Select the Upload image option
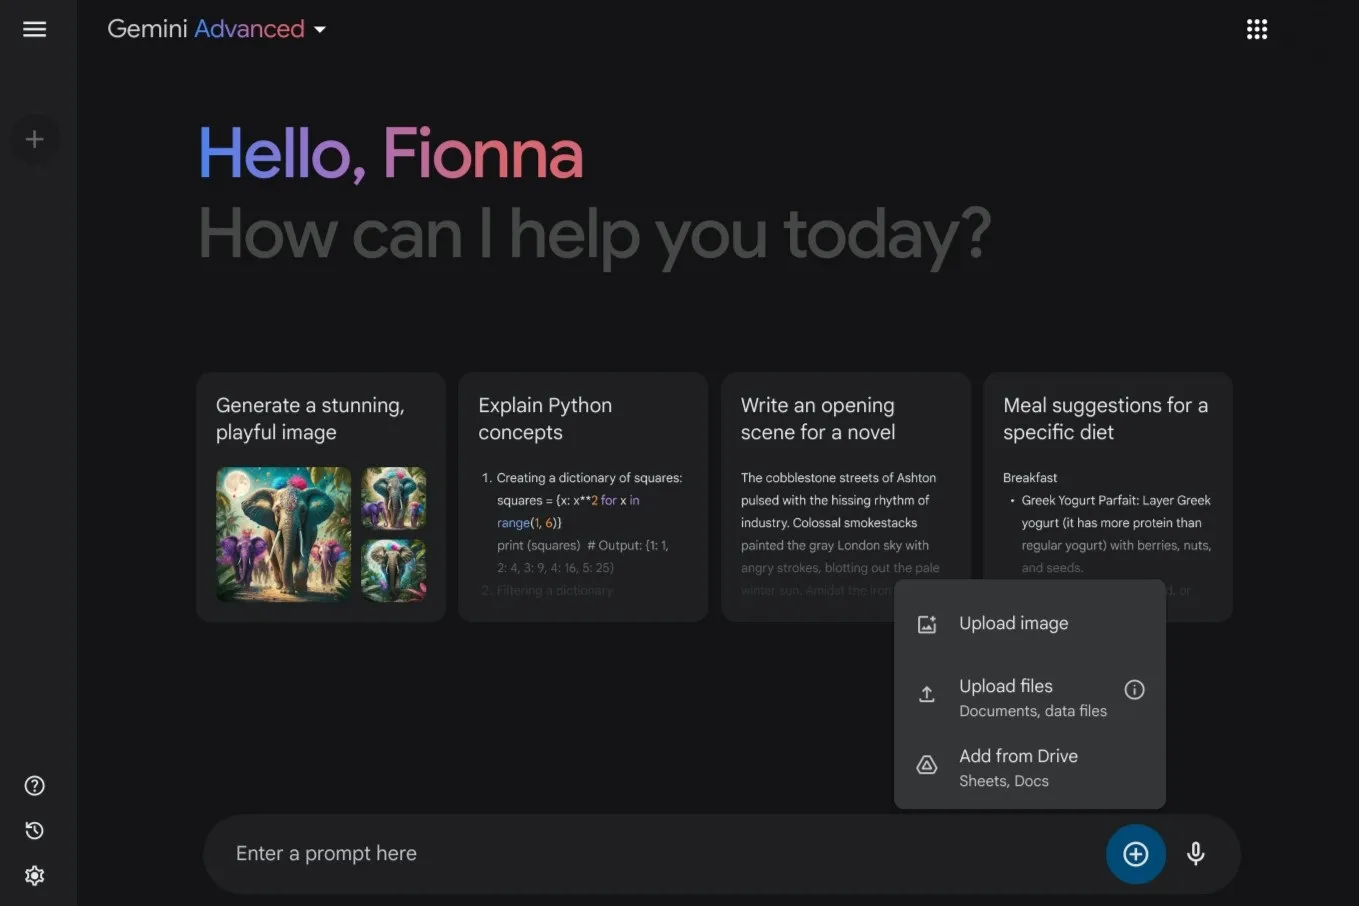The width and height of the screenshot is (1359, 906). coord(1013,623)
